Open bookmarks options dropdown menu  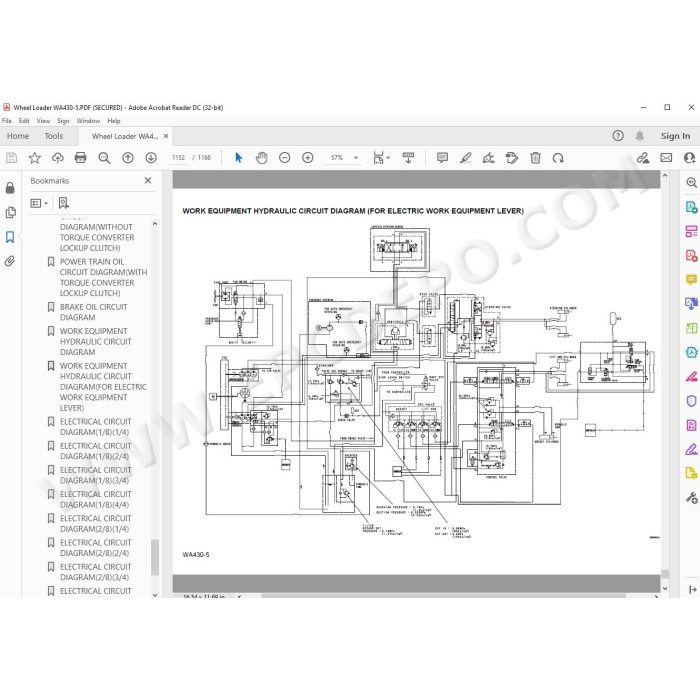click(x=39, y=204)
